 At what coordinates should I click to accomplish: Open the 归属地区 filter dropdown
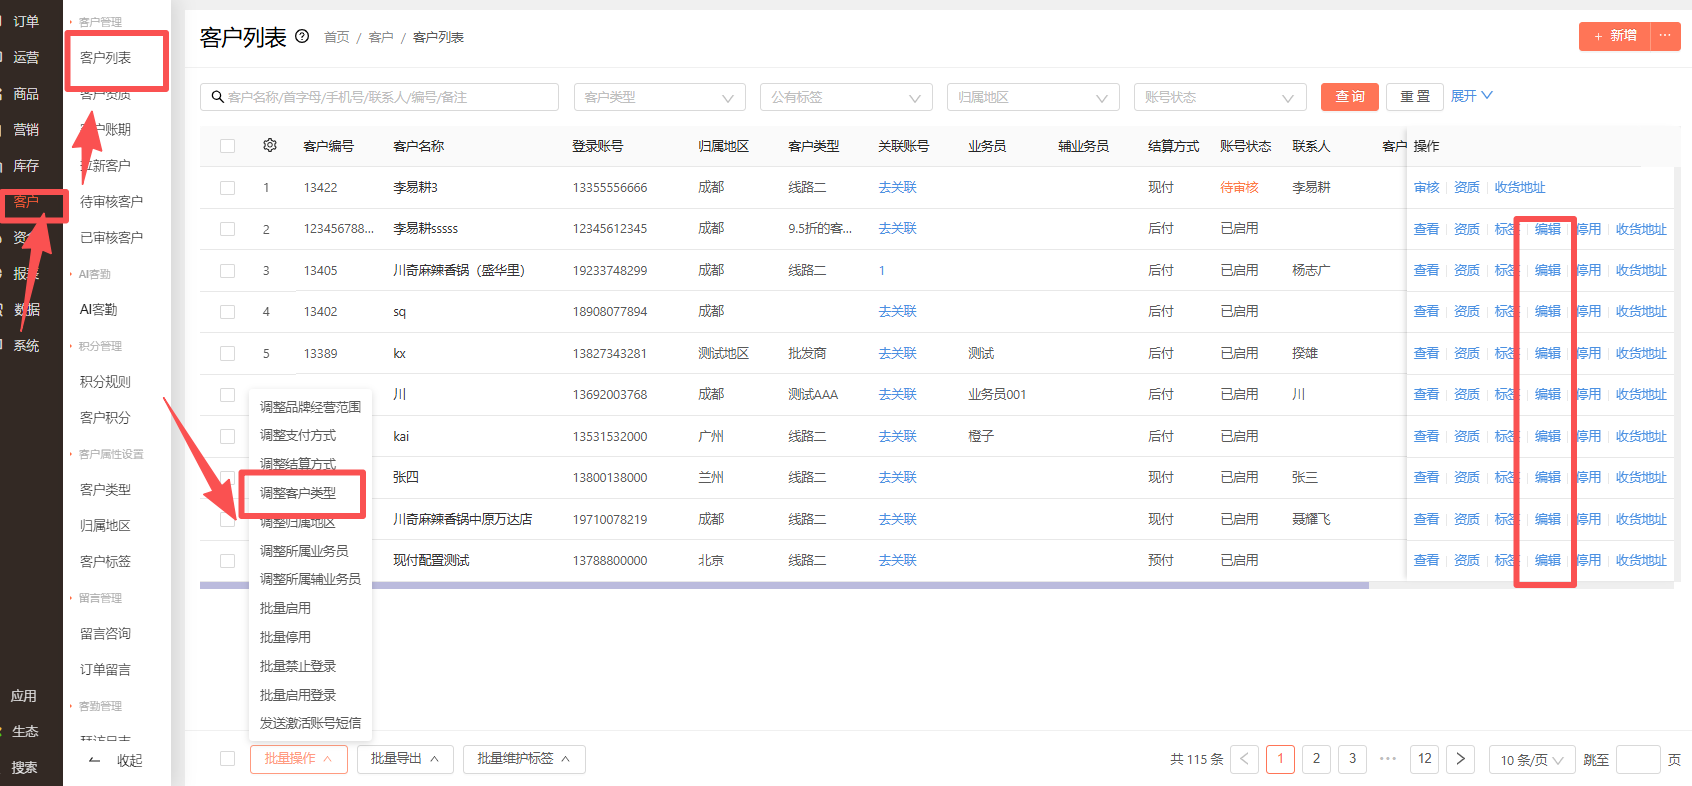point(1033,97)
